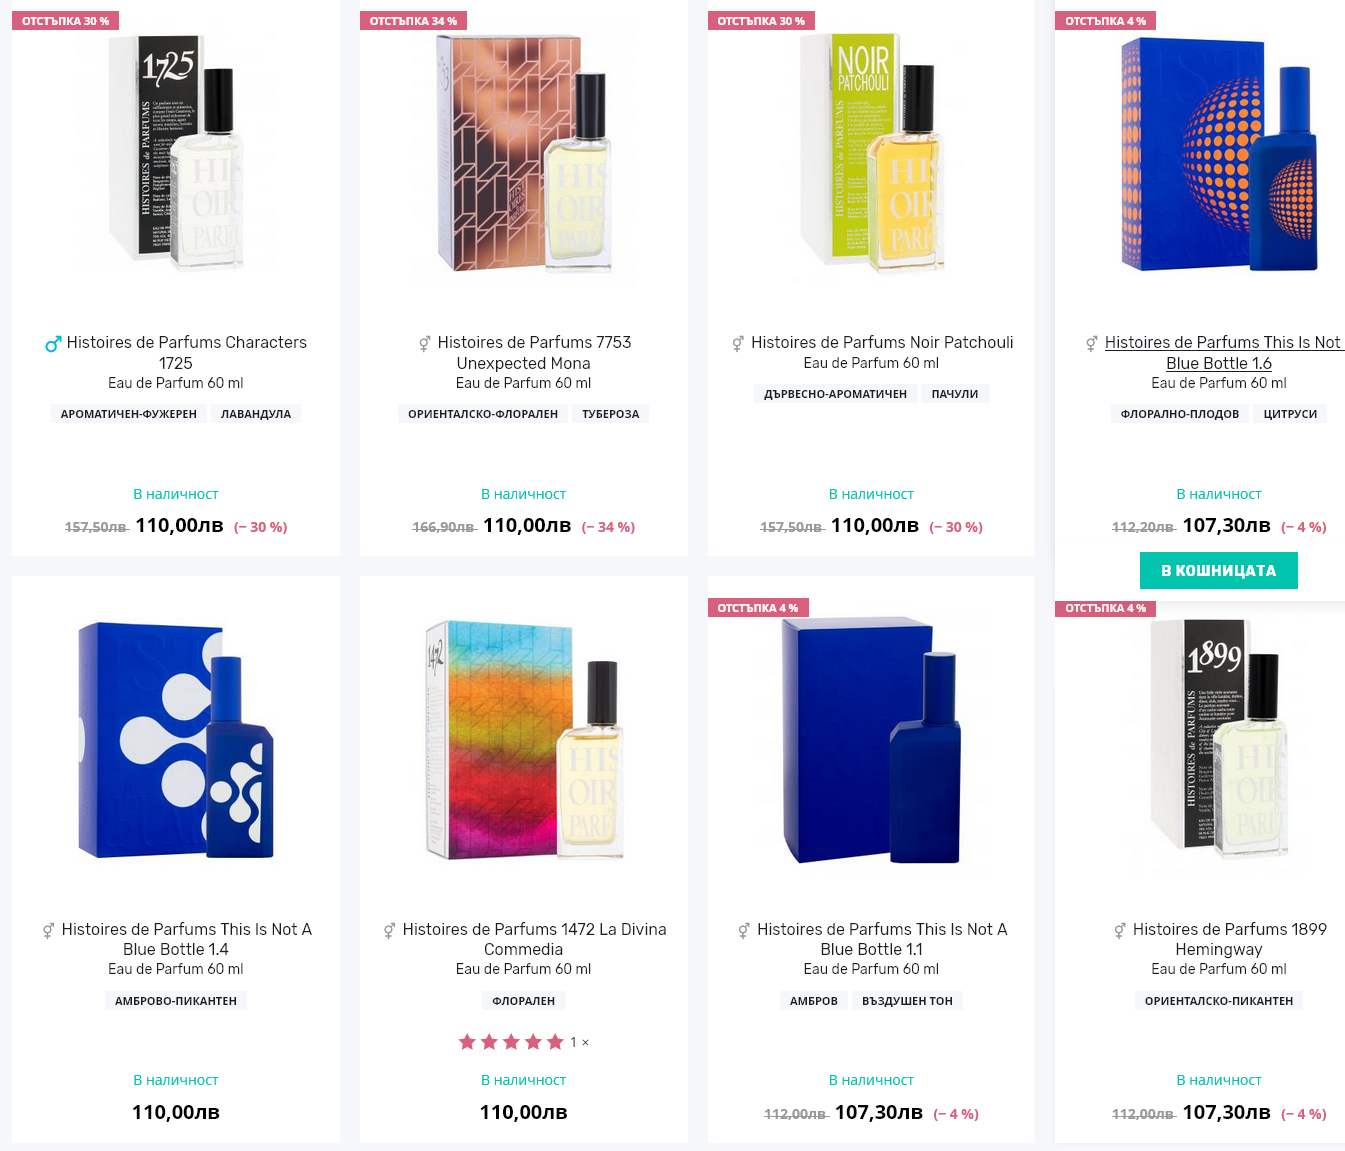Viewport: 1345px width, 1151px height.
Task: Click the unisex icon beside Blue Bottle 1.4
Action: click(48, 931)
